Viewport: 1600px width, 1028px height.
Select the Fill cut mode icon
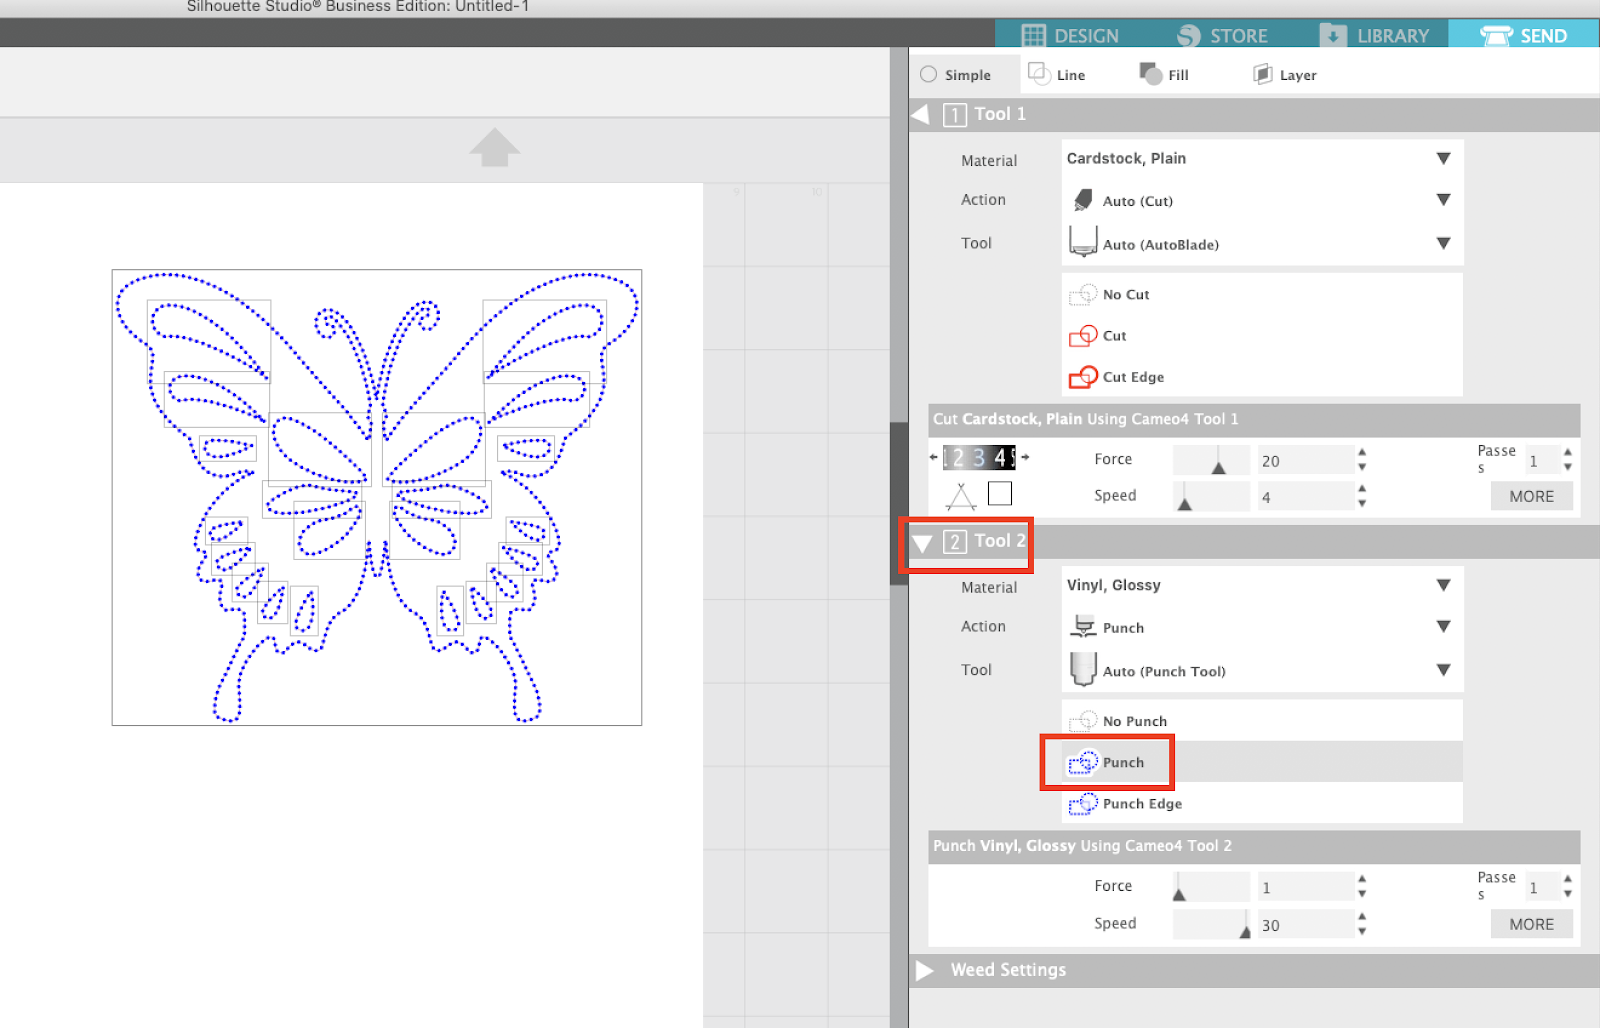1164,73
